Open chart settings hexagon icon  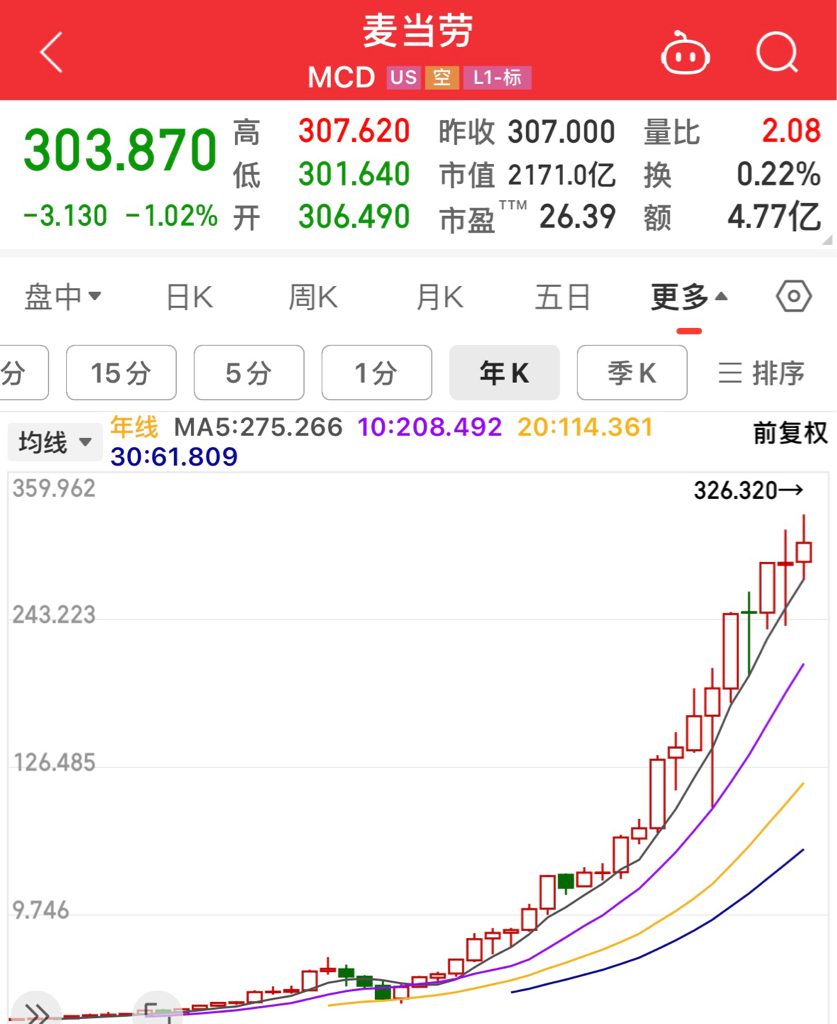[x=794, y=296]
